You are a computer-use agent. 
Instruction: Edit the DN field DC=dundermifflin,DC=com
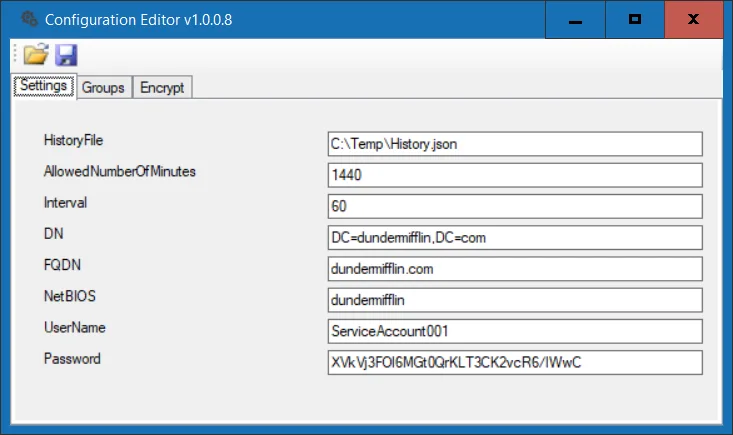515,238
